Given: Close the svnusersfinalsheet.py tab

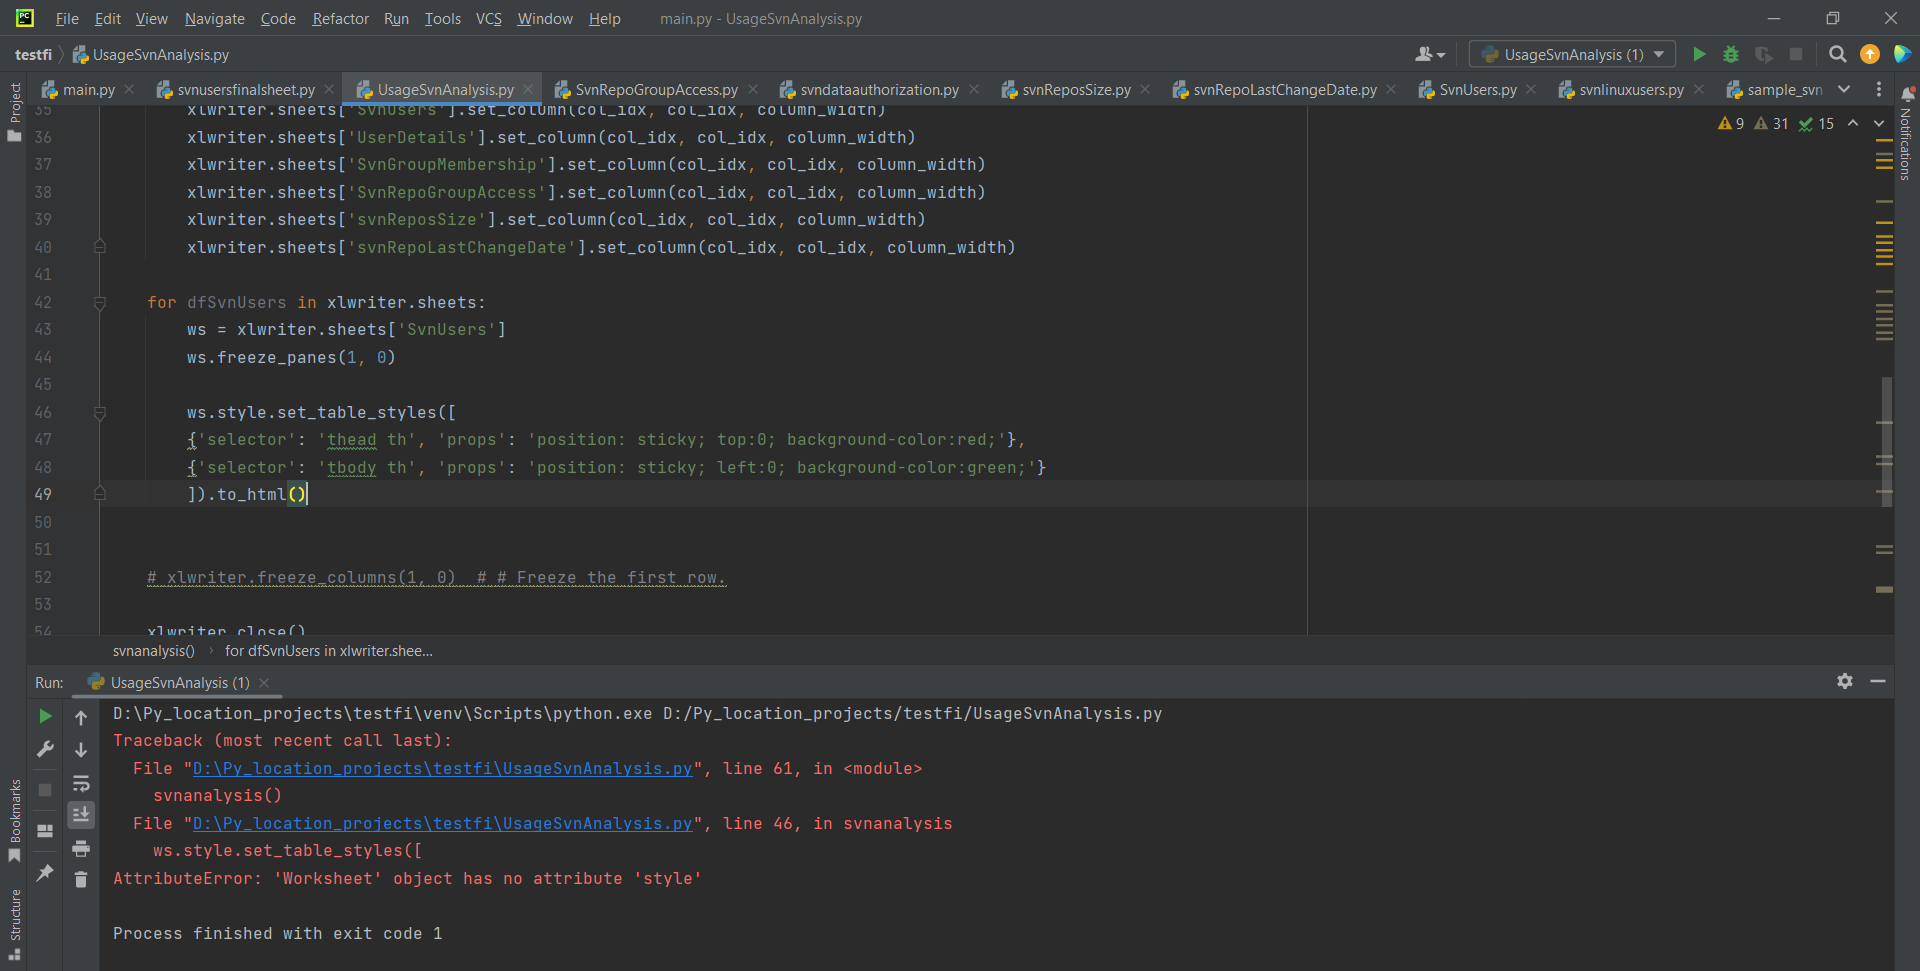Looking at the screenshot, I should pyautogui.click(x=329, y=89).
